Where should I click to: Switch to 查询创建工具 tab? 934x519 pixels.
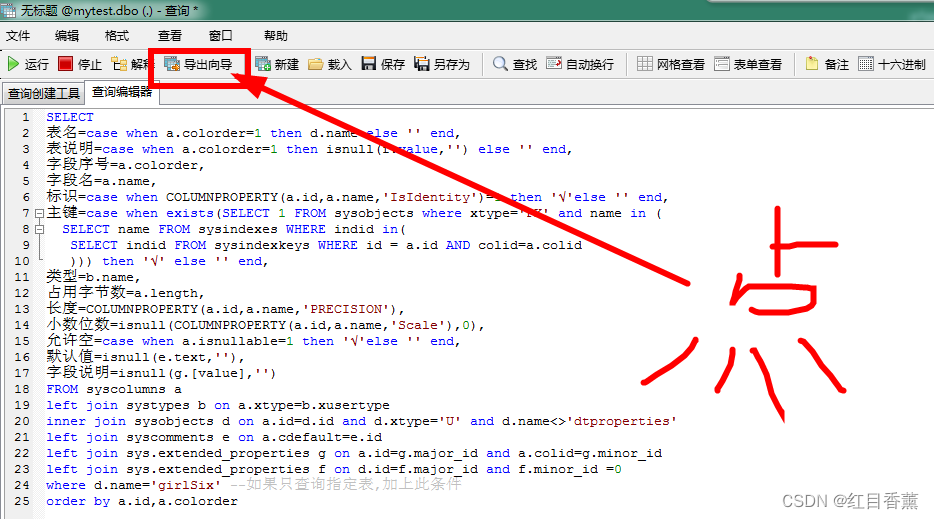[x=43, y=94]
